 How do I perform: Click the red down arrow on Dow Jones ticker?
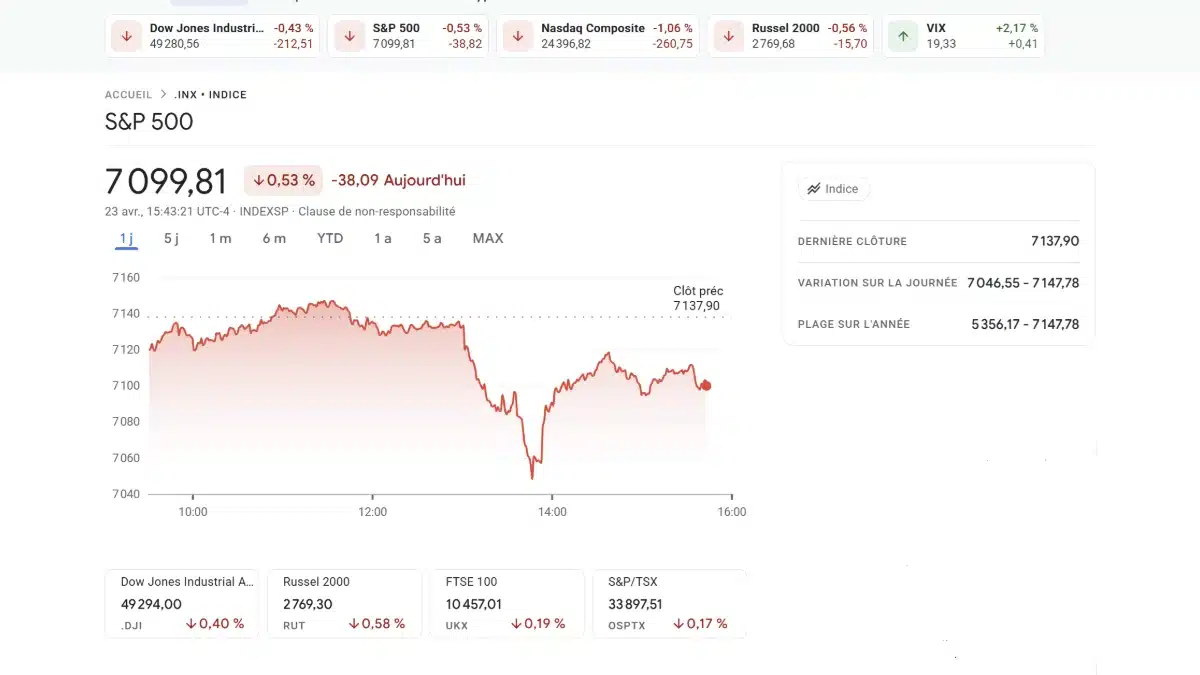point(124,36)
